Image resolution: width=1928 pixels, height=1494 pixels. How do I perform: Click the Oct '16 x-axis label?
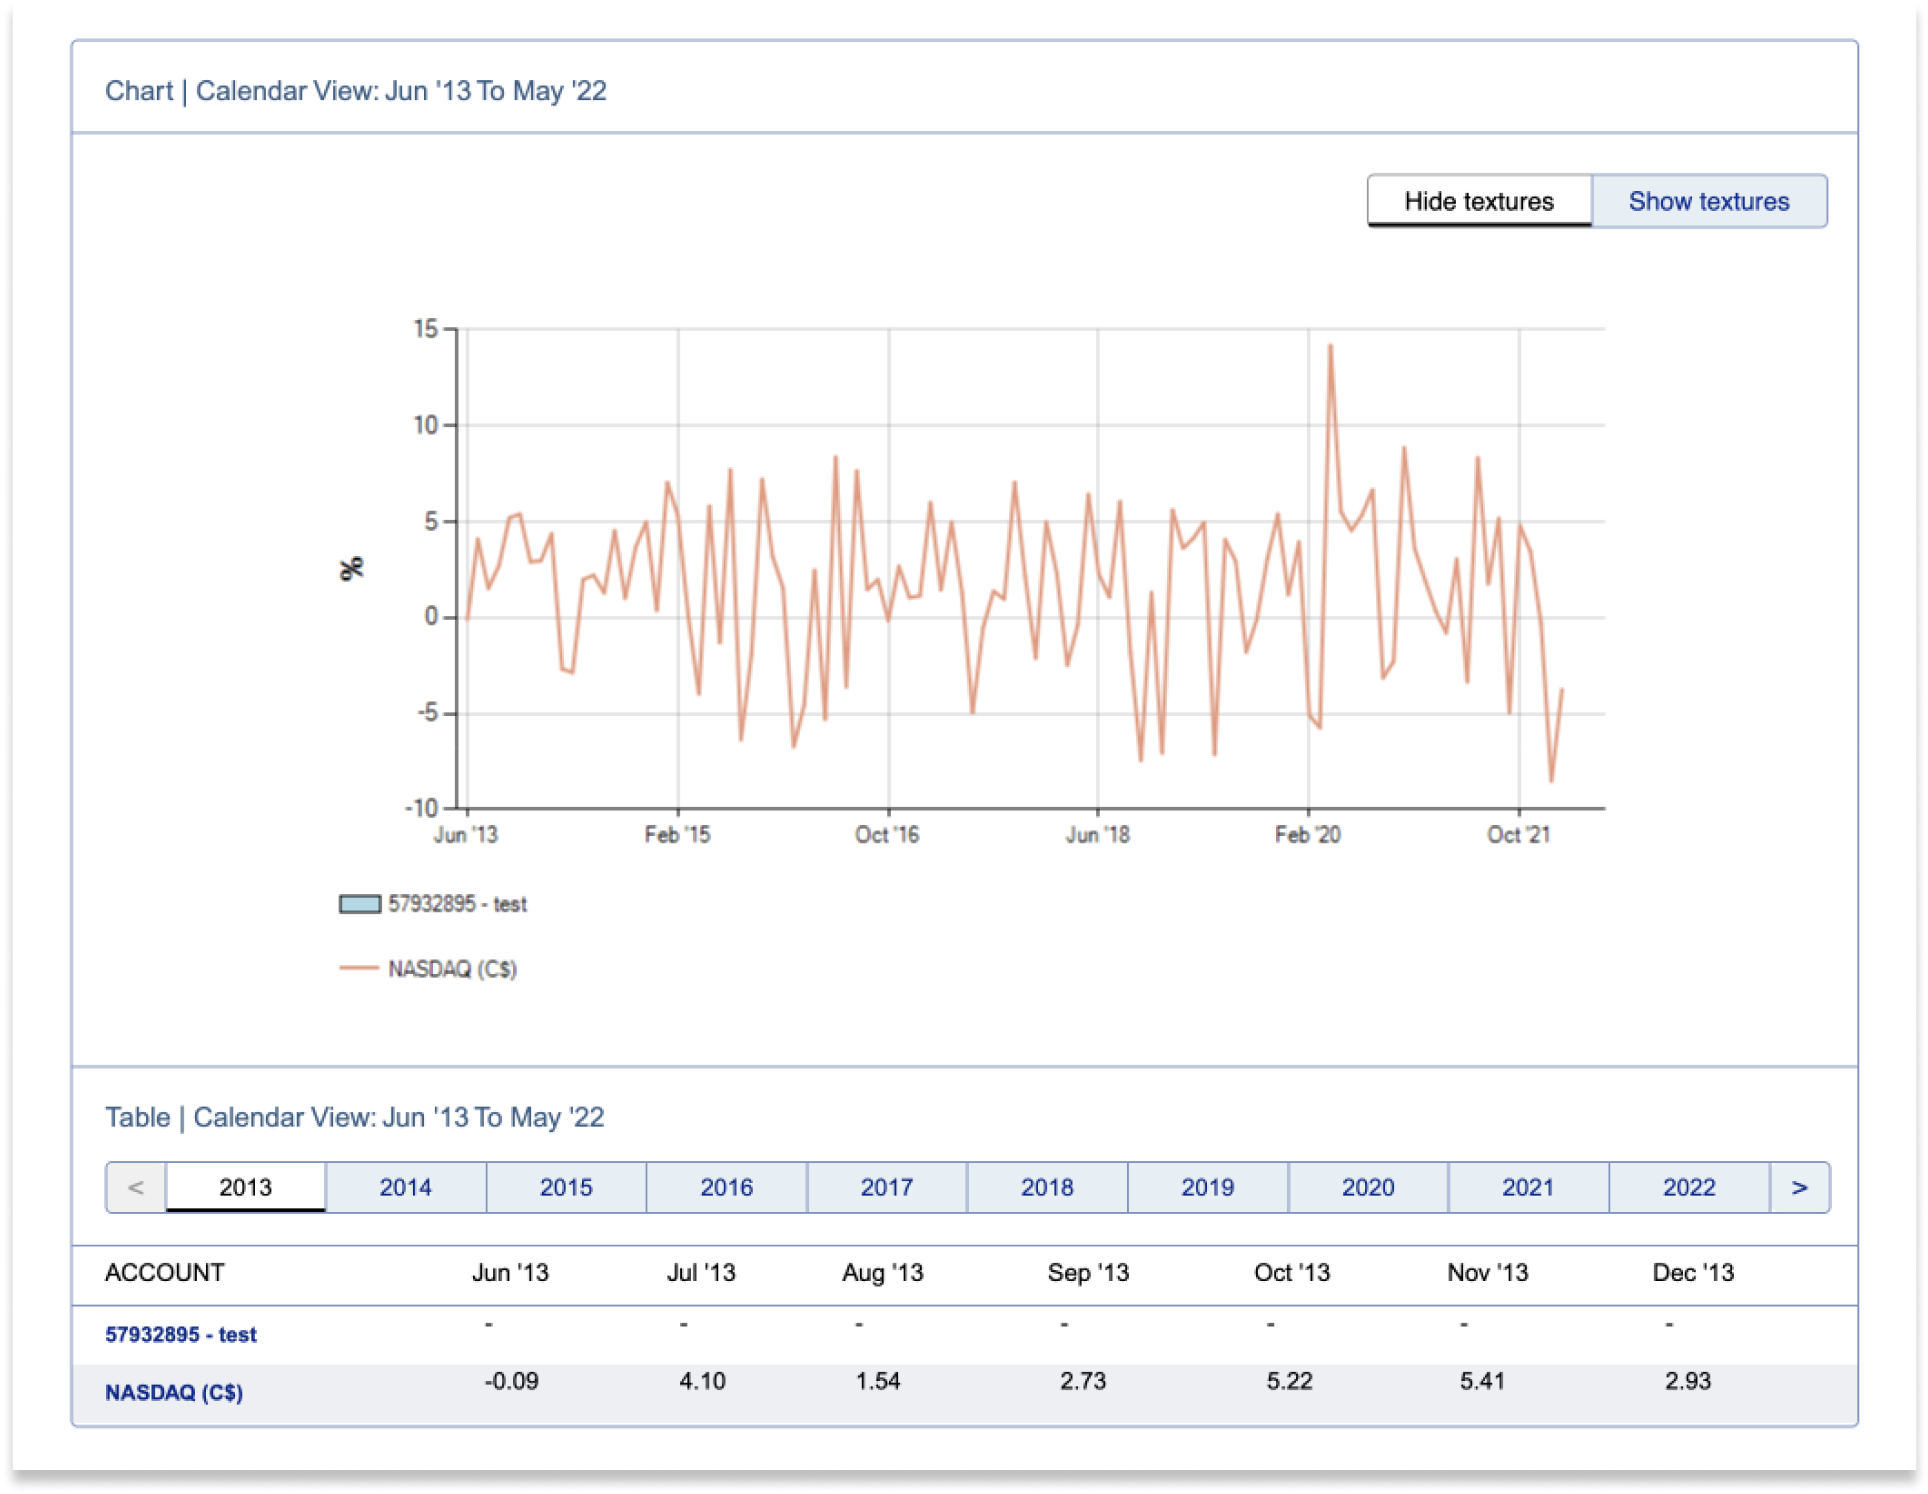coord(887,835)
